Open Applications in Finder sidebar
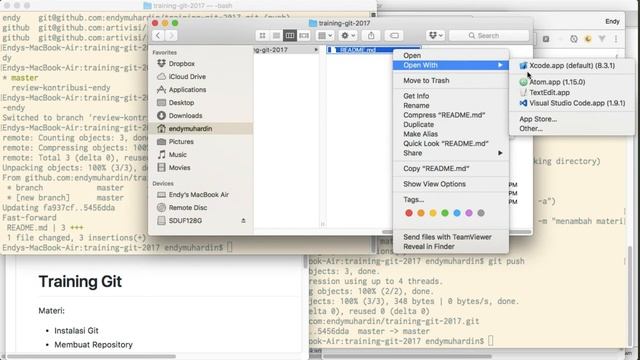Viewport: 640px width, 360px height. click(187, 90)
